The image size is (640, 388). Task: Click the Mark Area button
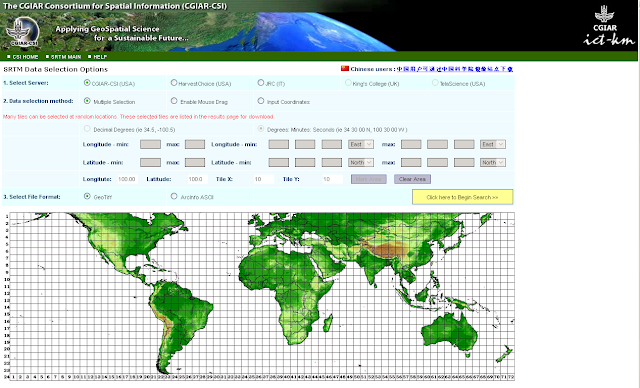click(369, 179)
